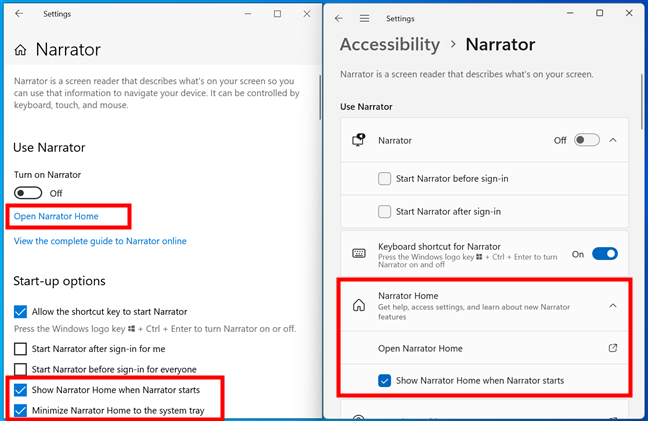Check Start Narrator before sign-in for everyone

(x=20, y=369)
